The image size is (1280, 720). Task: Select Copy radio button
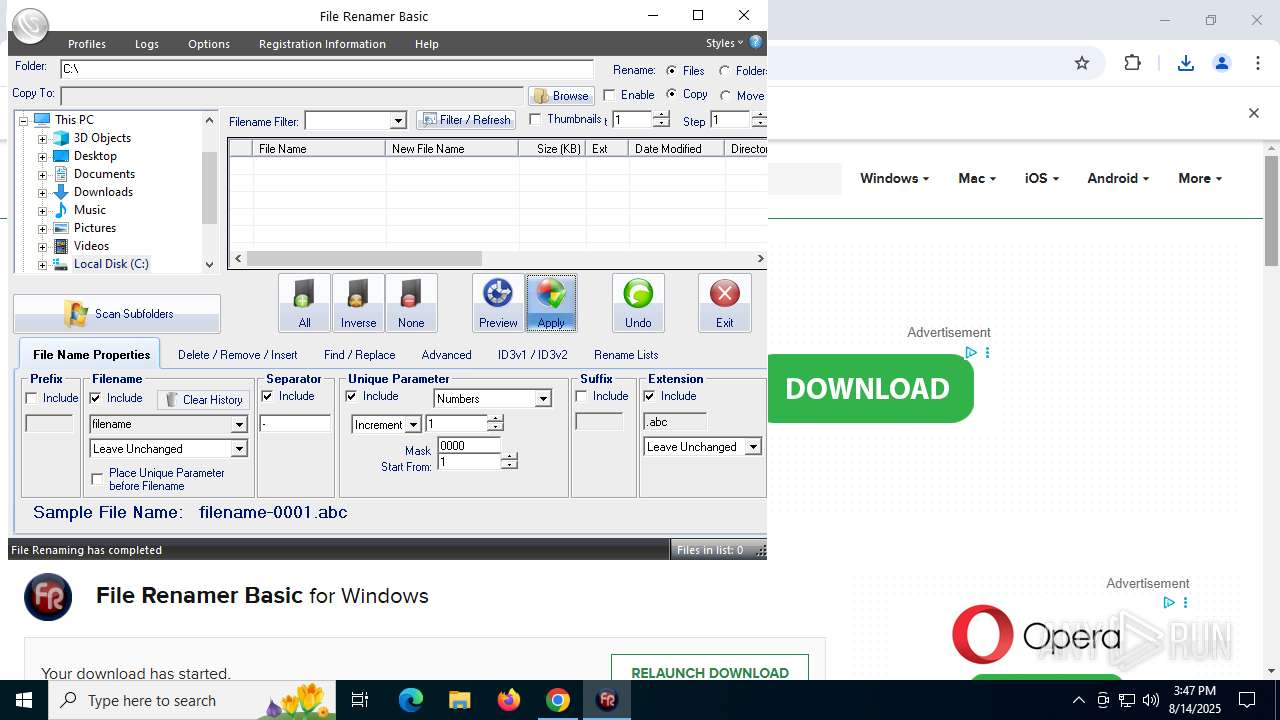coord(671,94)
